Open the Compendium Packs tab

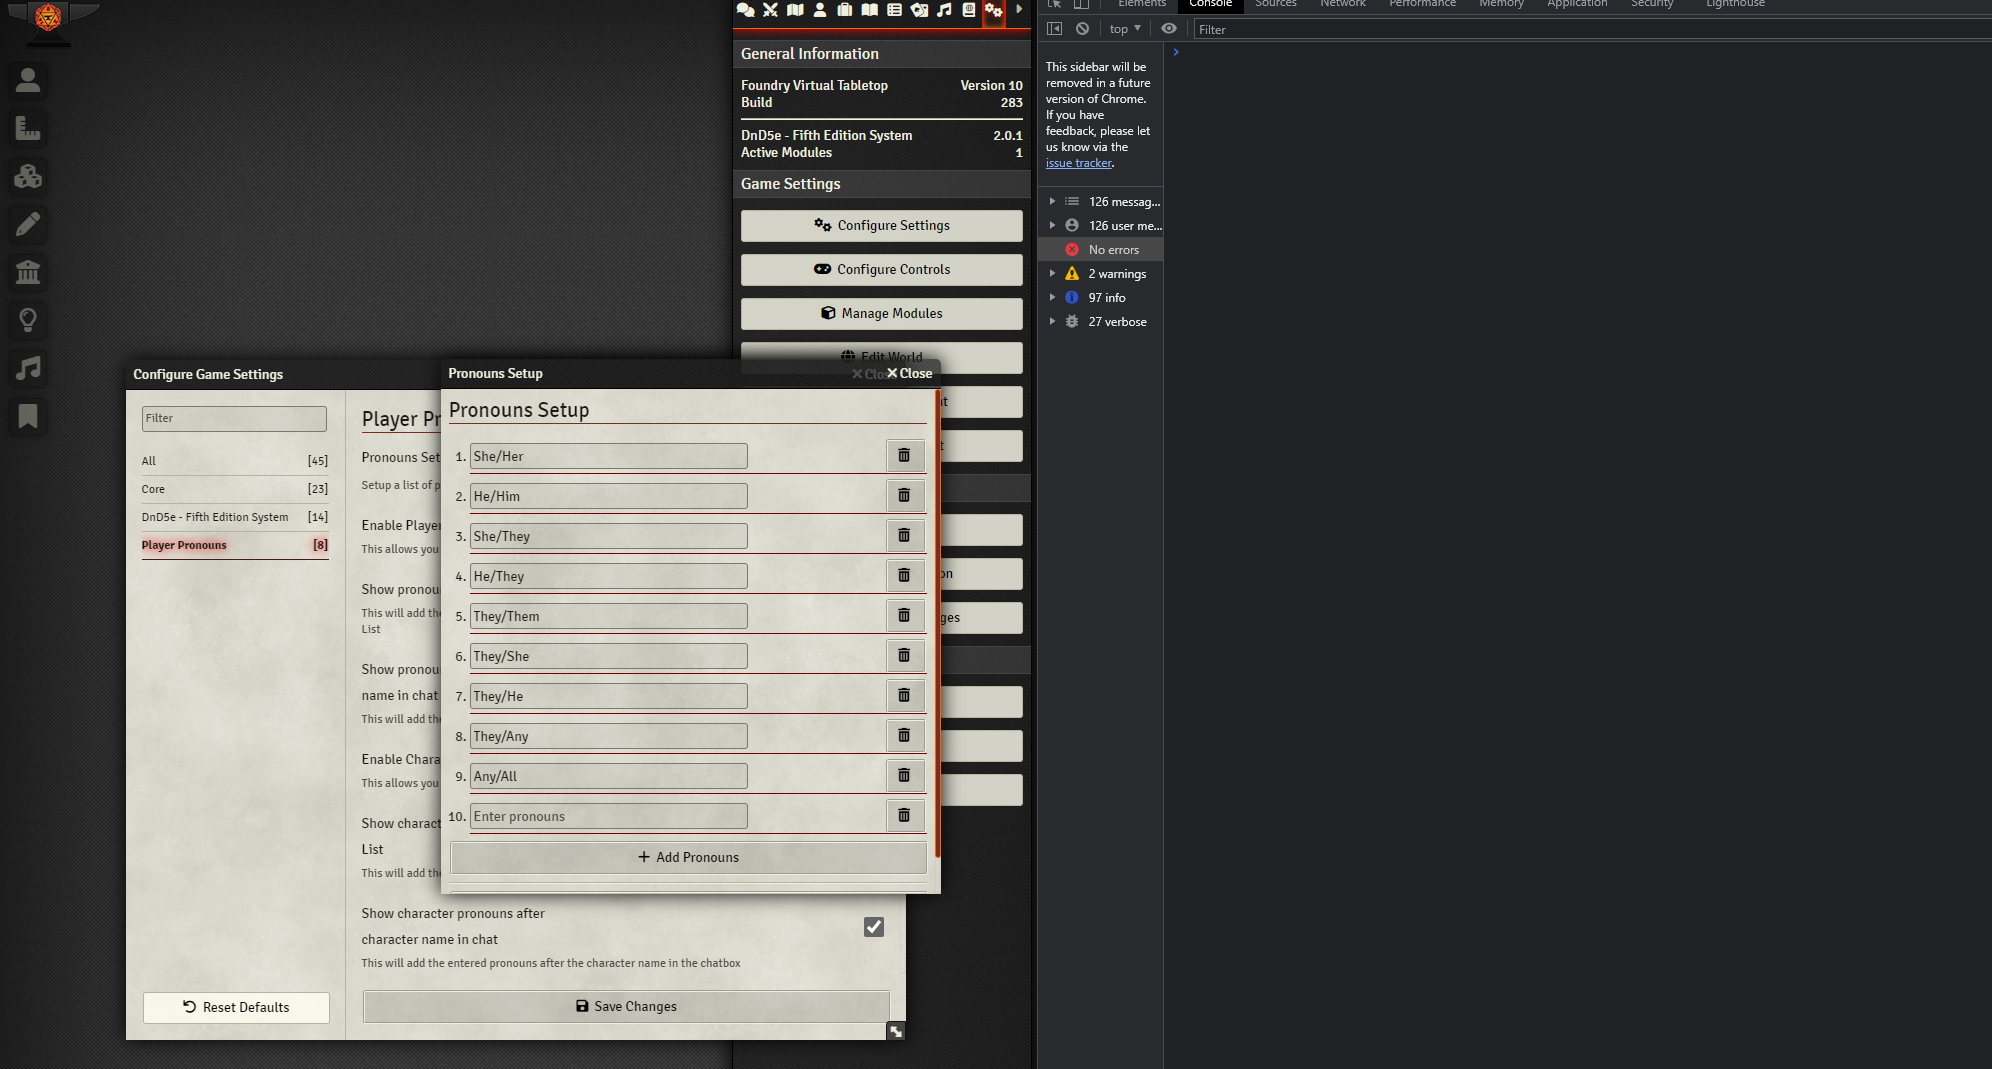[968, 10]
